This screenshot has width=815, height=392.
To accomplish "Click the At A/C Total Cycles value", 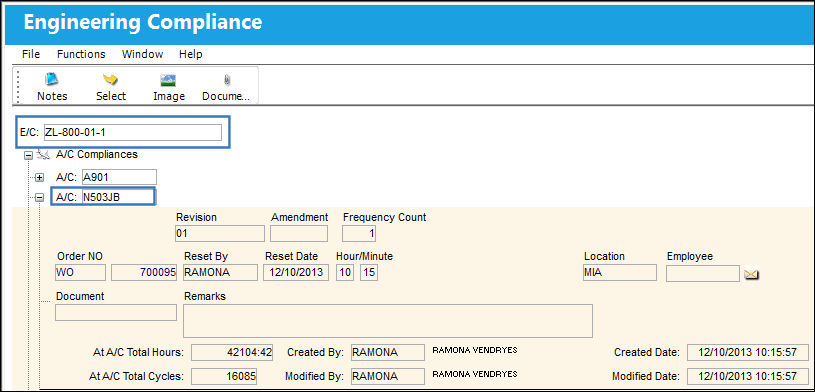I will click(224, 376).
